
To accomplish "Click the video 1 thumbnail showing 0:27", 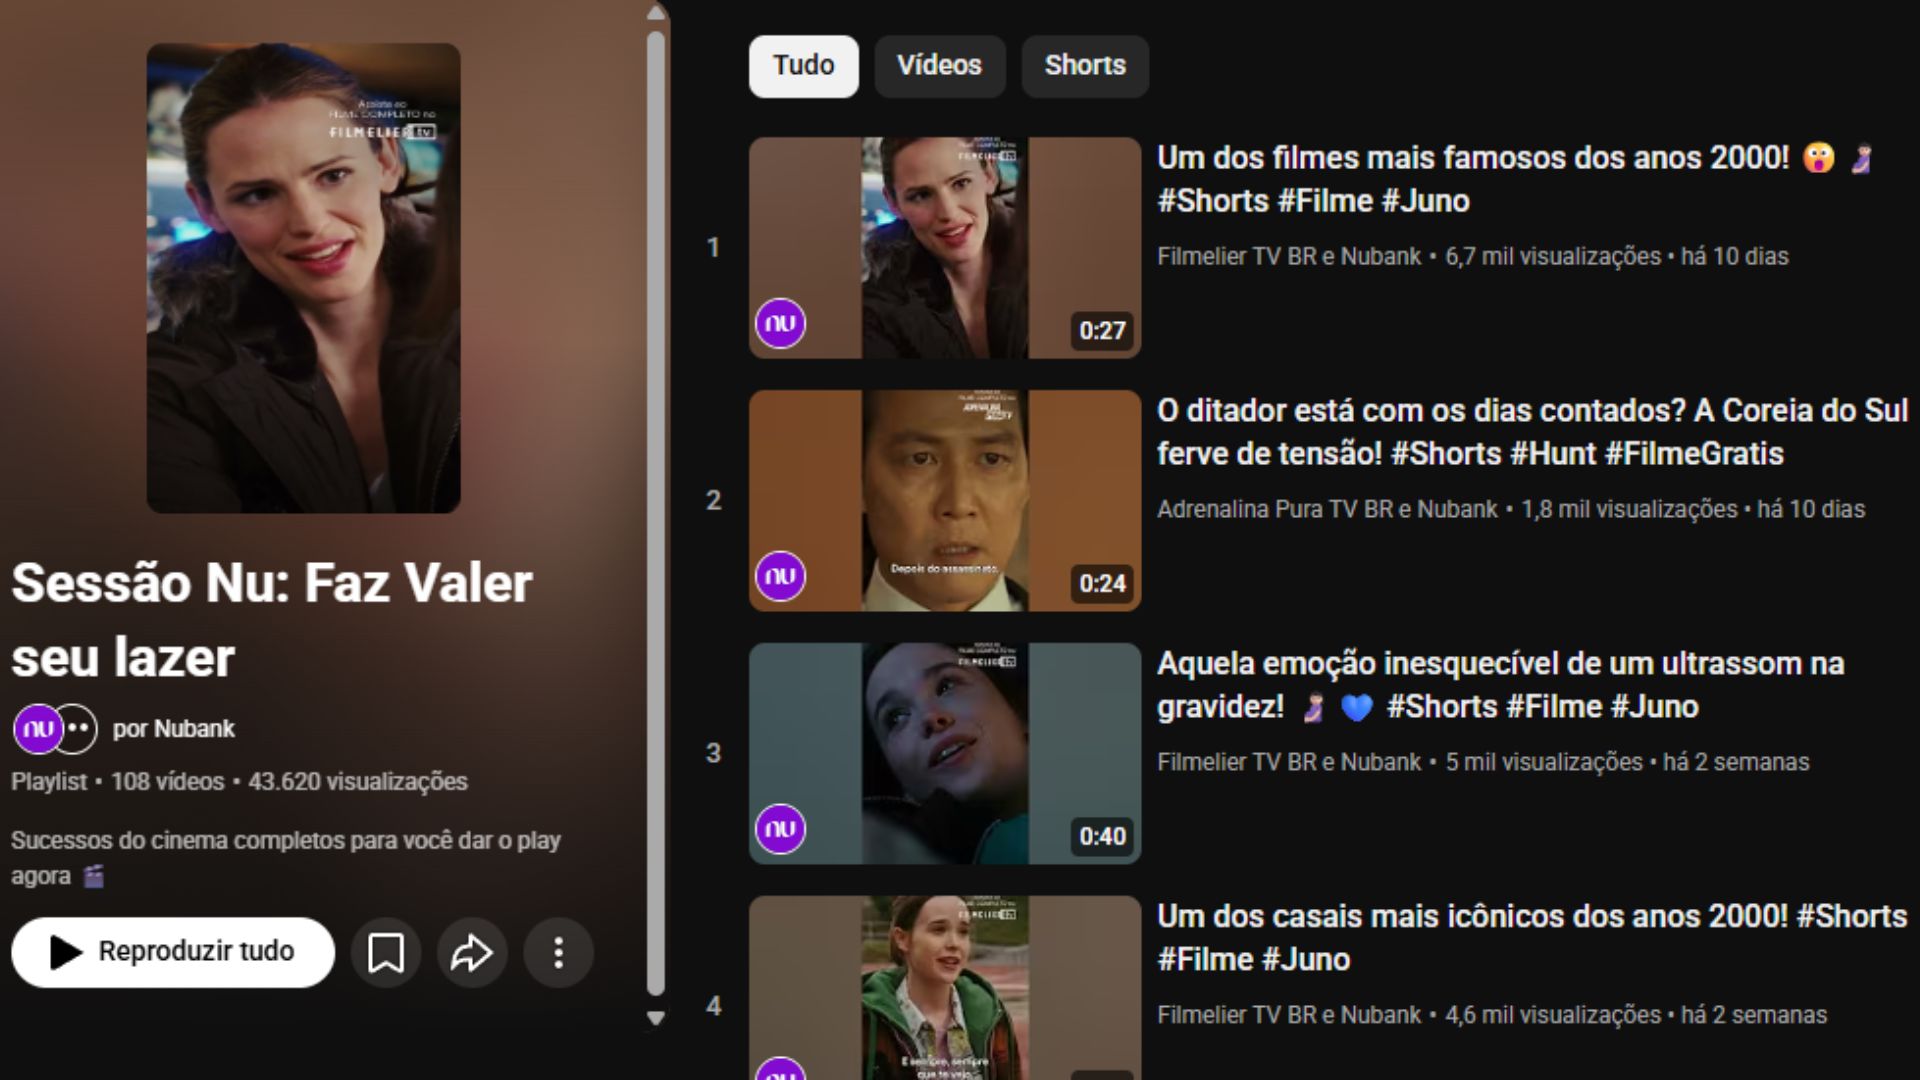I will [945, 248].
